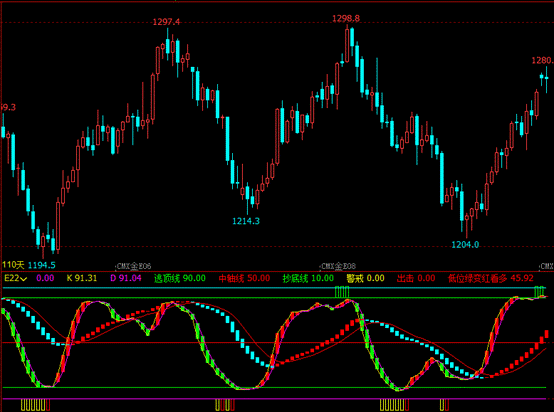The height and width of the screenshot is (412, 554).
Task: Select the 1297.4 high price label
Action: pos(166,22)
